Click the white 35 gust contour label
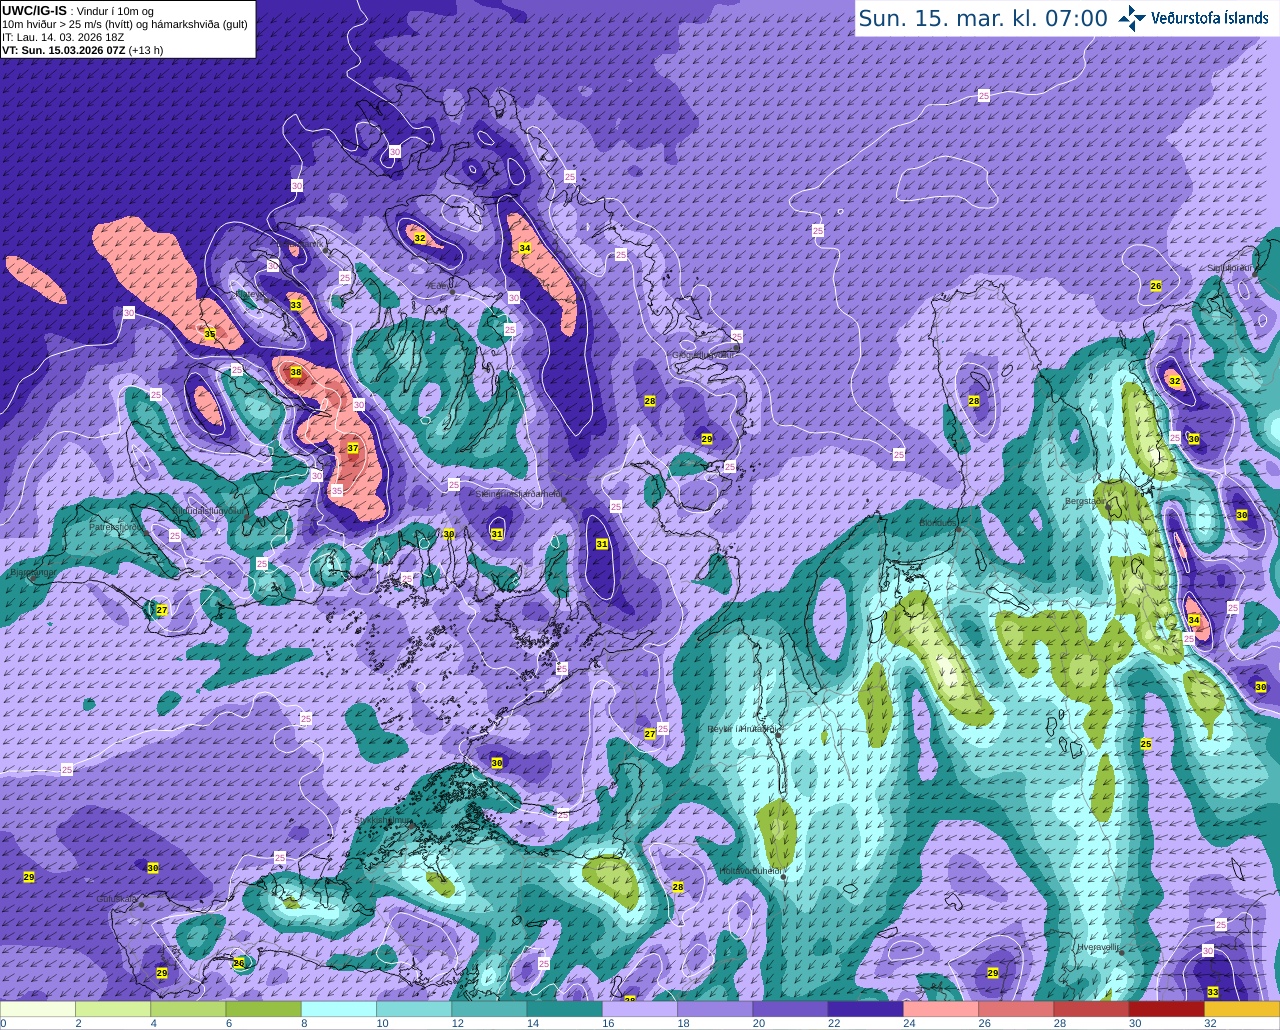This screenshot has width=1280, height=1030. 337,491
